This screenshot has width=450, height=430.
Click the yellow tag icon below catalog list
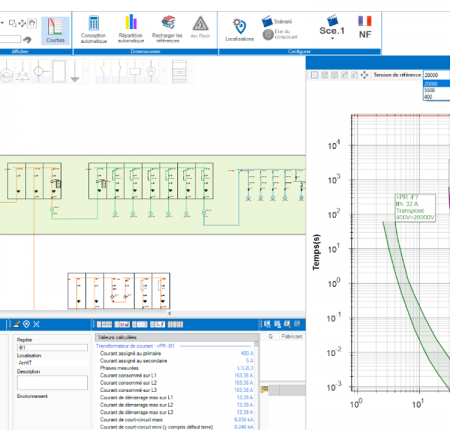coord(264,389)
